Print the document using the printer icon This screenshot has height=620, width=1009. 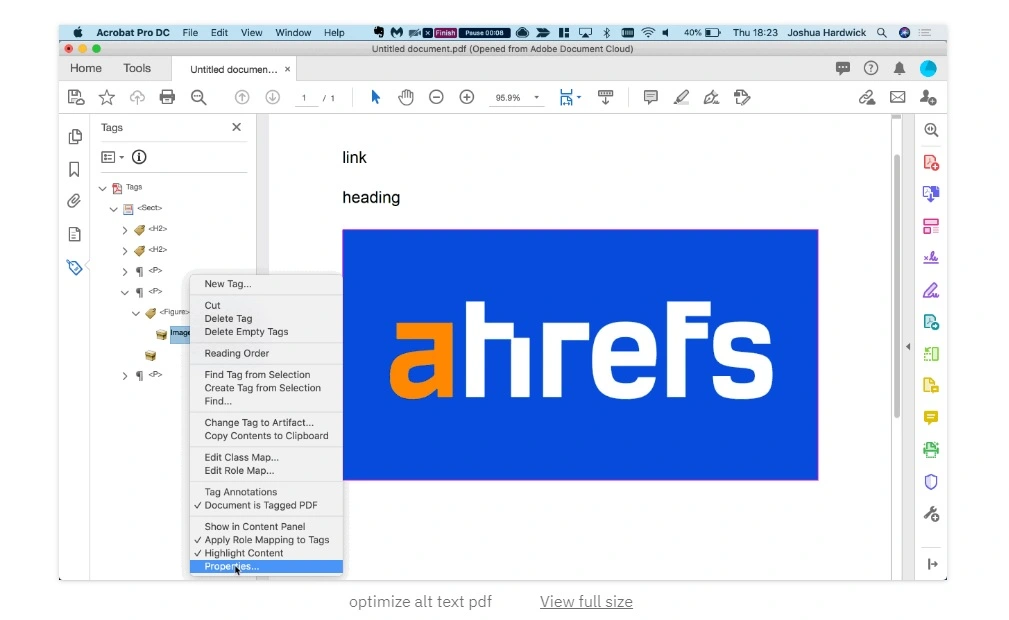pos(167,97)
